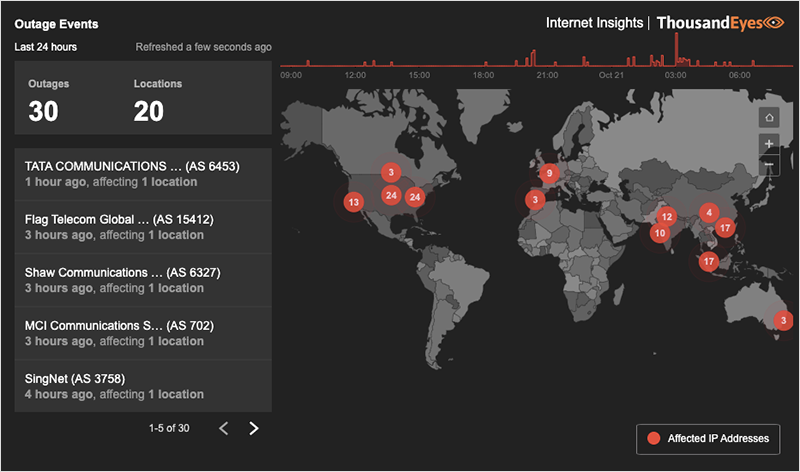The width and height of the screenshot is (800, 472).
Task: Go to previous page of outage events
Action: click(224, 429)
